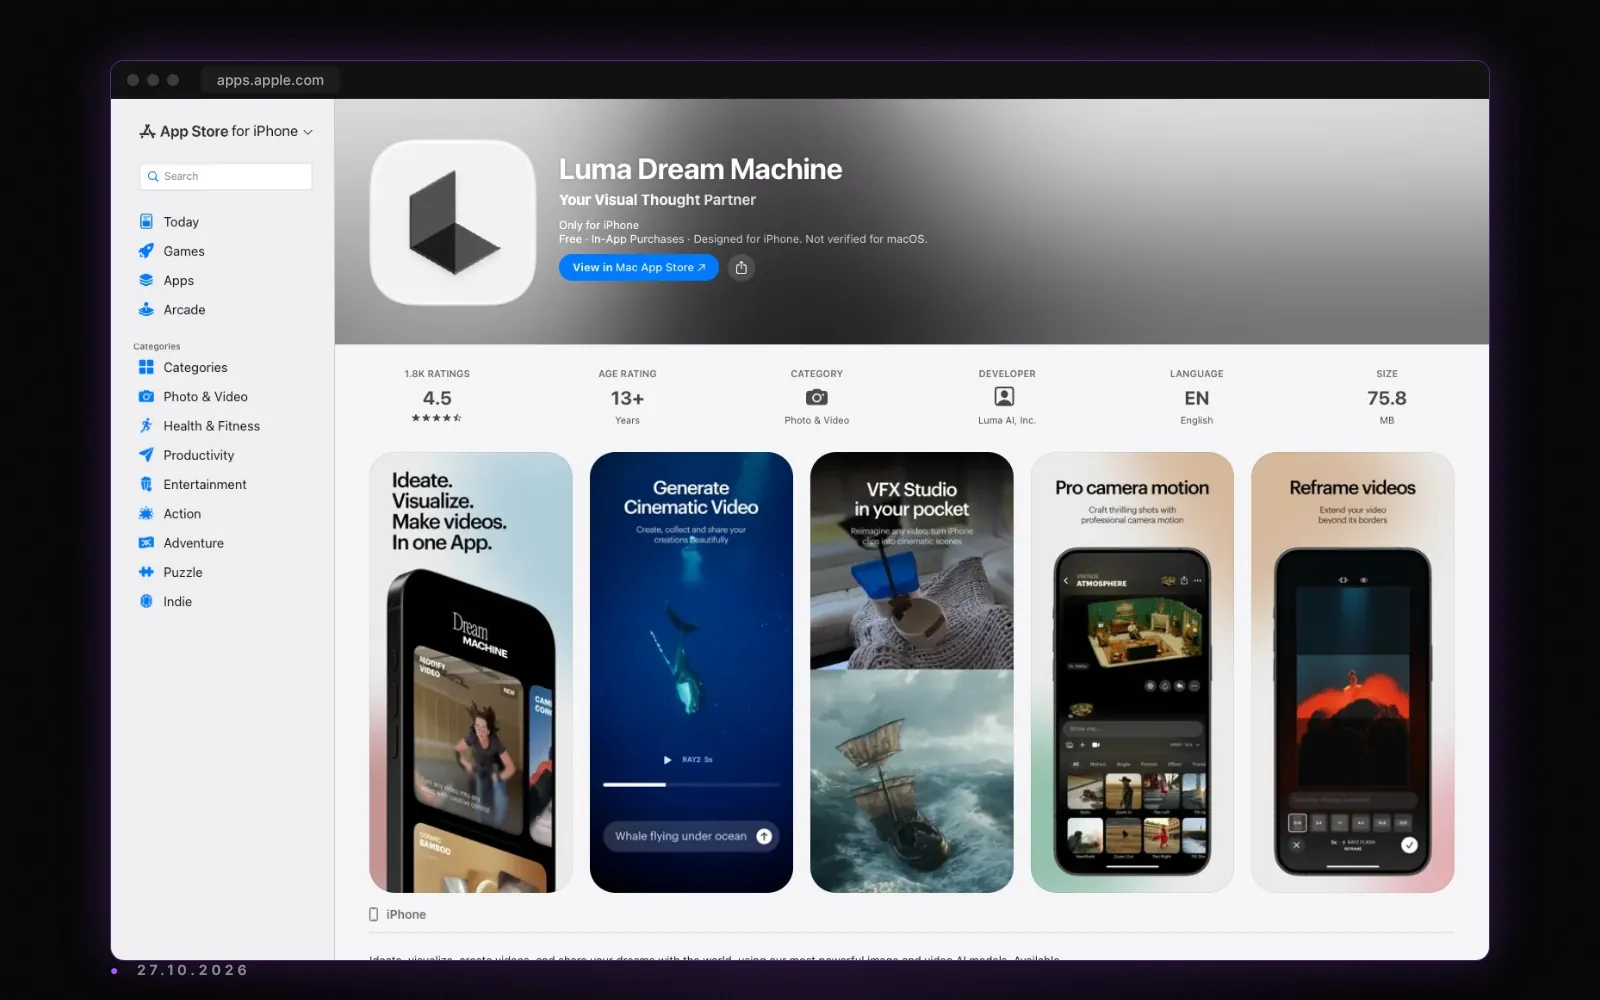Open the Pro camera motion screenshot
The height and width of the screenshot is (1000, 1600).
(x=1132, y=672)
